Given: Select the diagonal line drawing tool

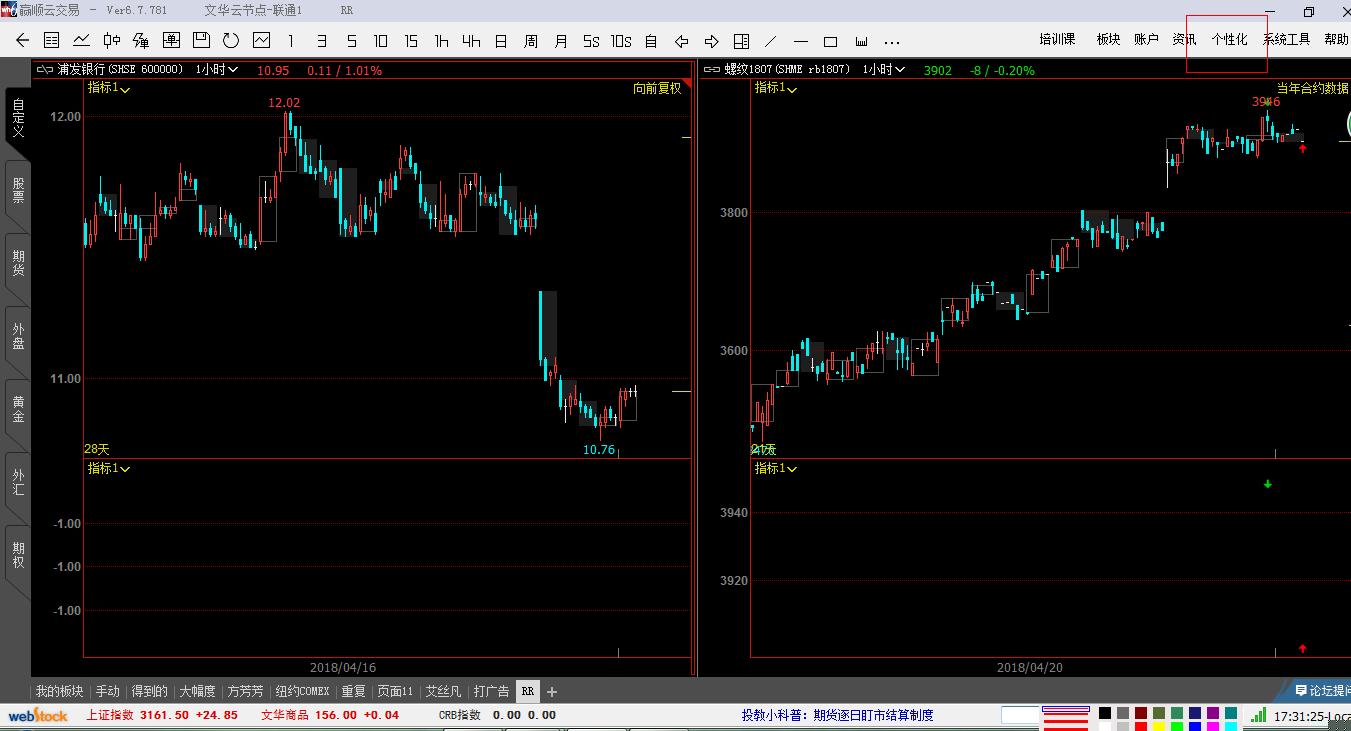Looking at the screenshot, I should (x=770, y=41).
